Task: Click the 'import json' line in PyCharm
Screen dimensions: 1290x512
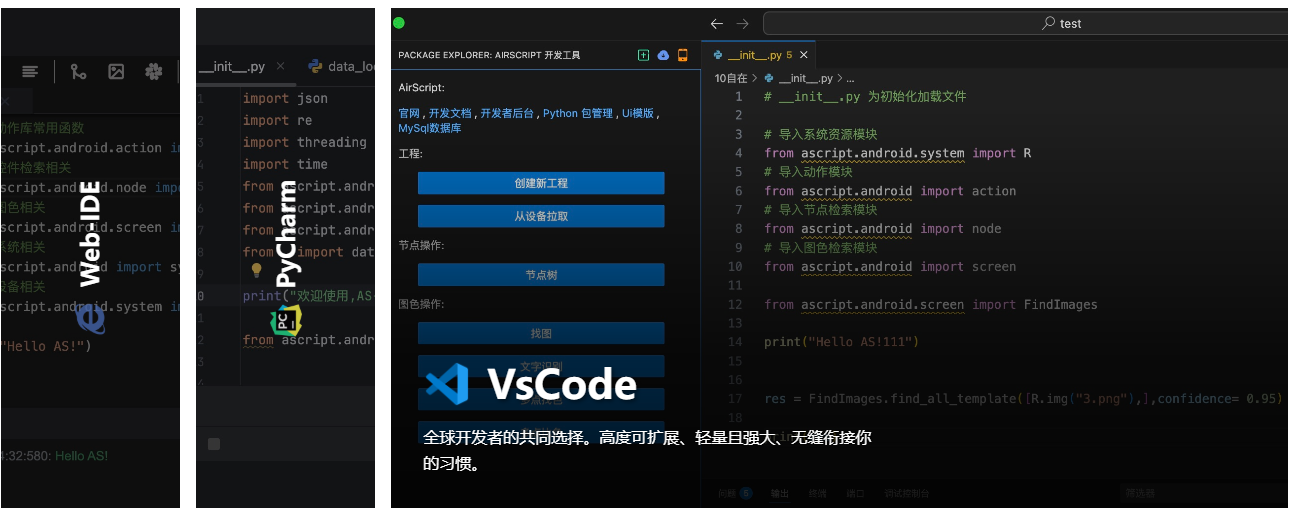Action: pos(285,98)
